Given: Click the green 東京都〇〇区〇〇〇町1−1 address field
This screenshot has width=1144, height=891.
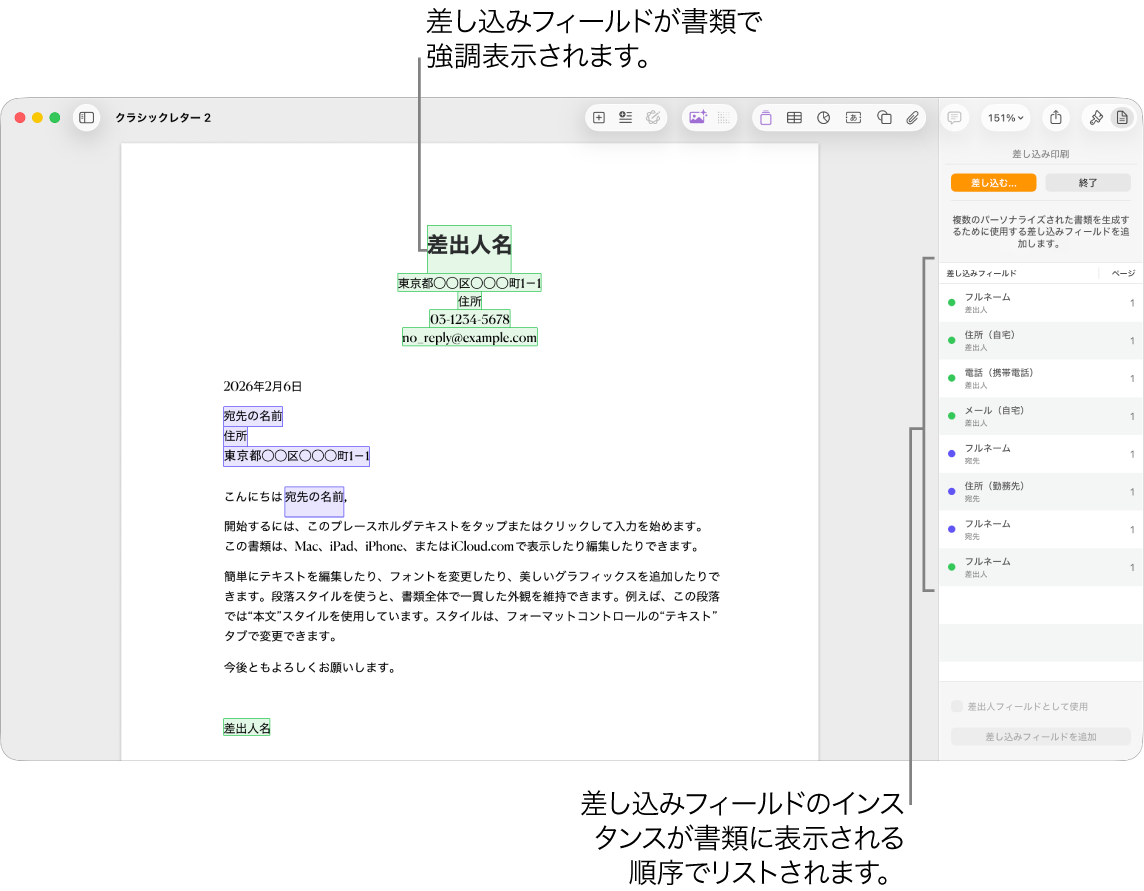Looking at the screenshot, I should pyautogui.click(x=469, y=283).
